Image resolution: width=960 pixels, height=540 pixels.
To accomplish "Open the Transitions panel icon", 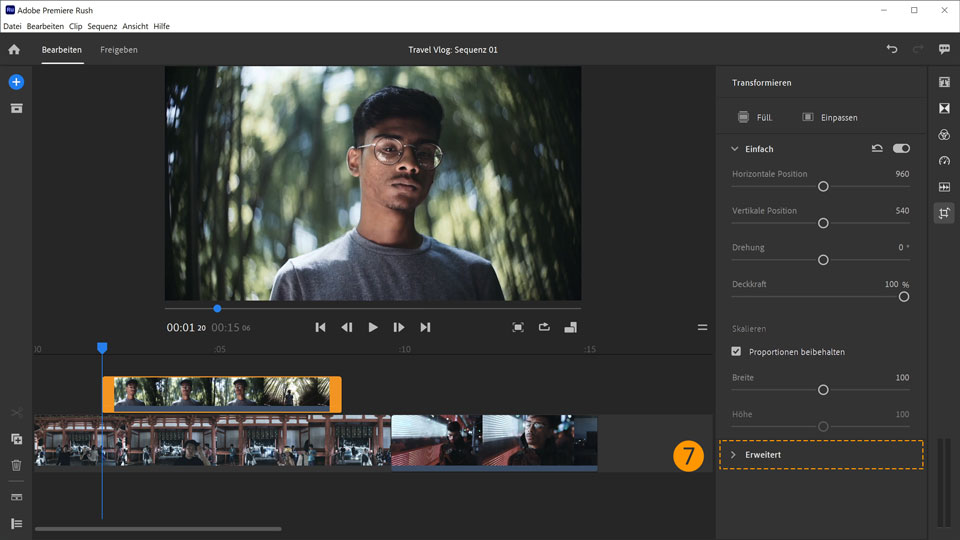I will pos(944,108).
